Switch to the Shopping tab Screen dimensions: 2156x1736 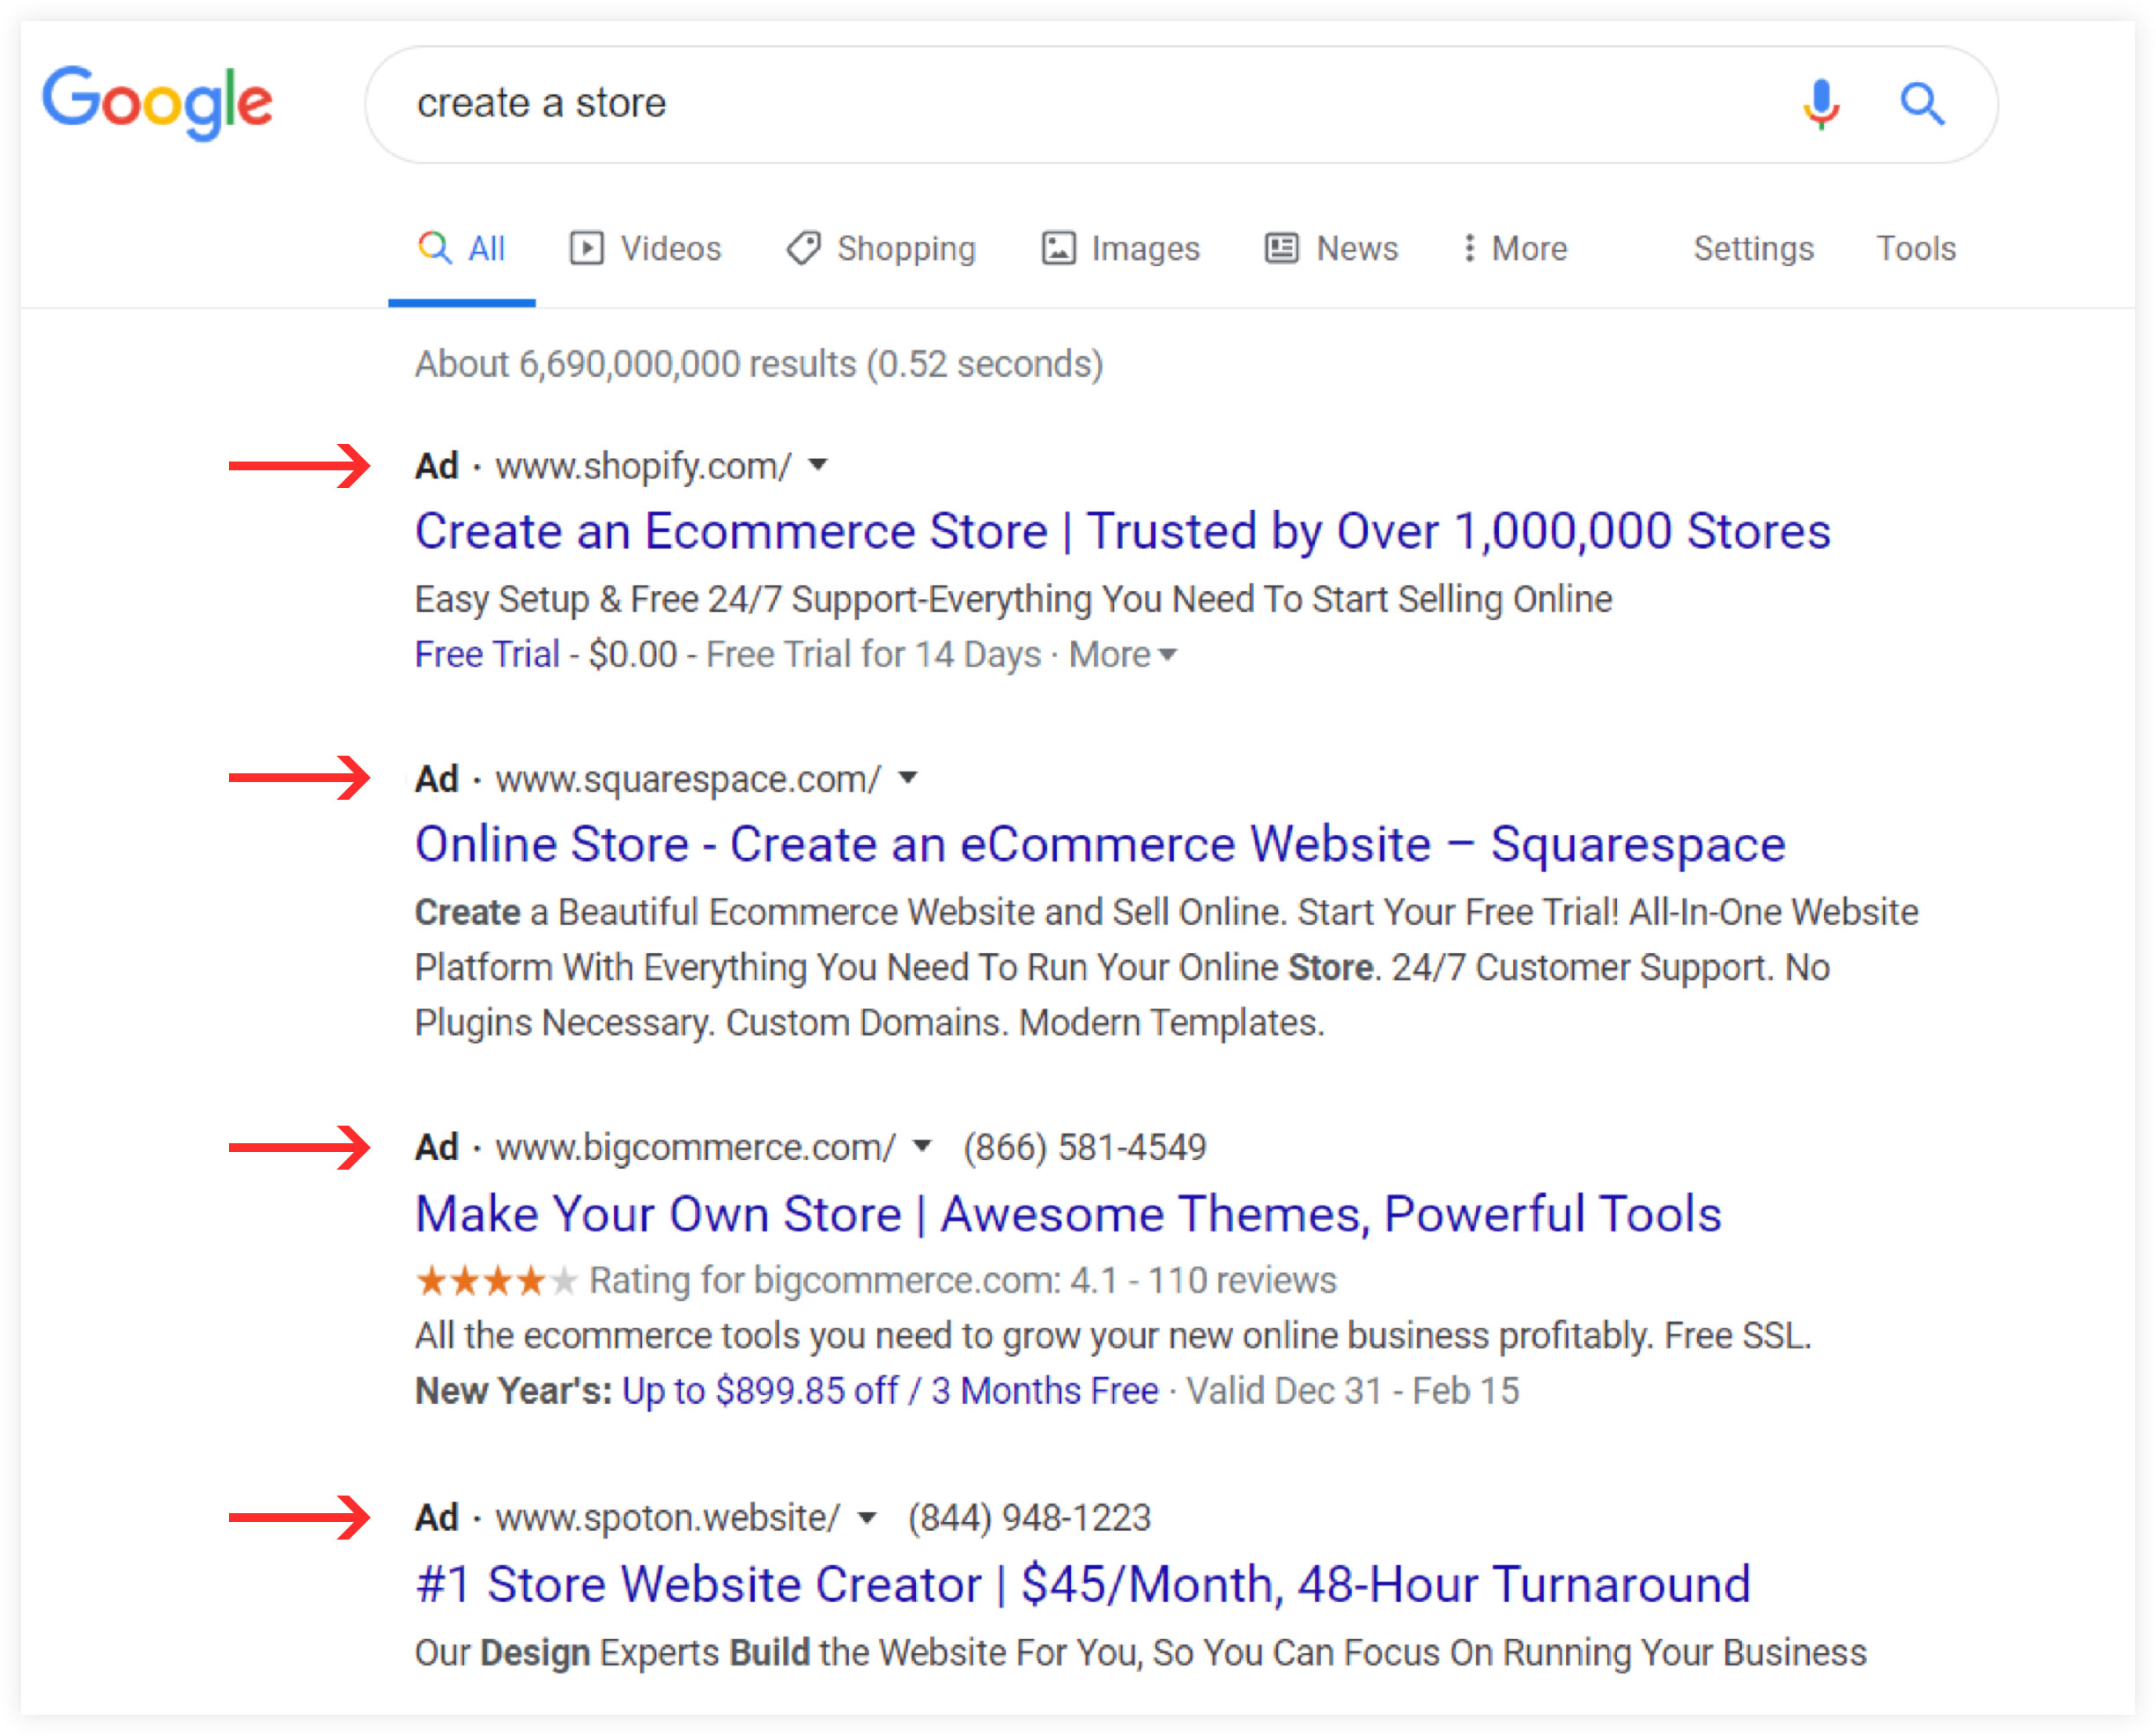pyautogui.click(x=881, y=248)
